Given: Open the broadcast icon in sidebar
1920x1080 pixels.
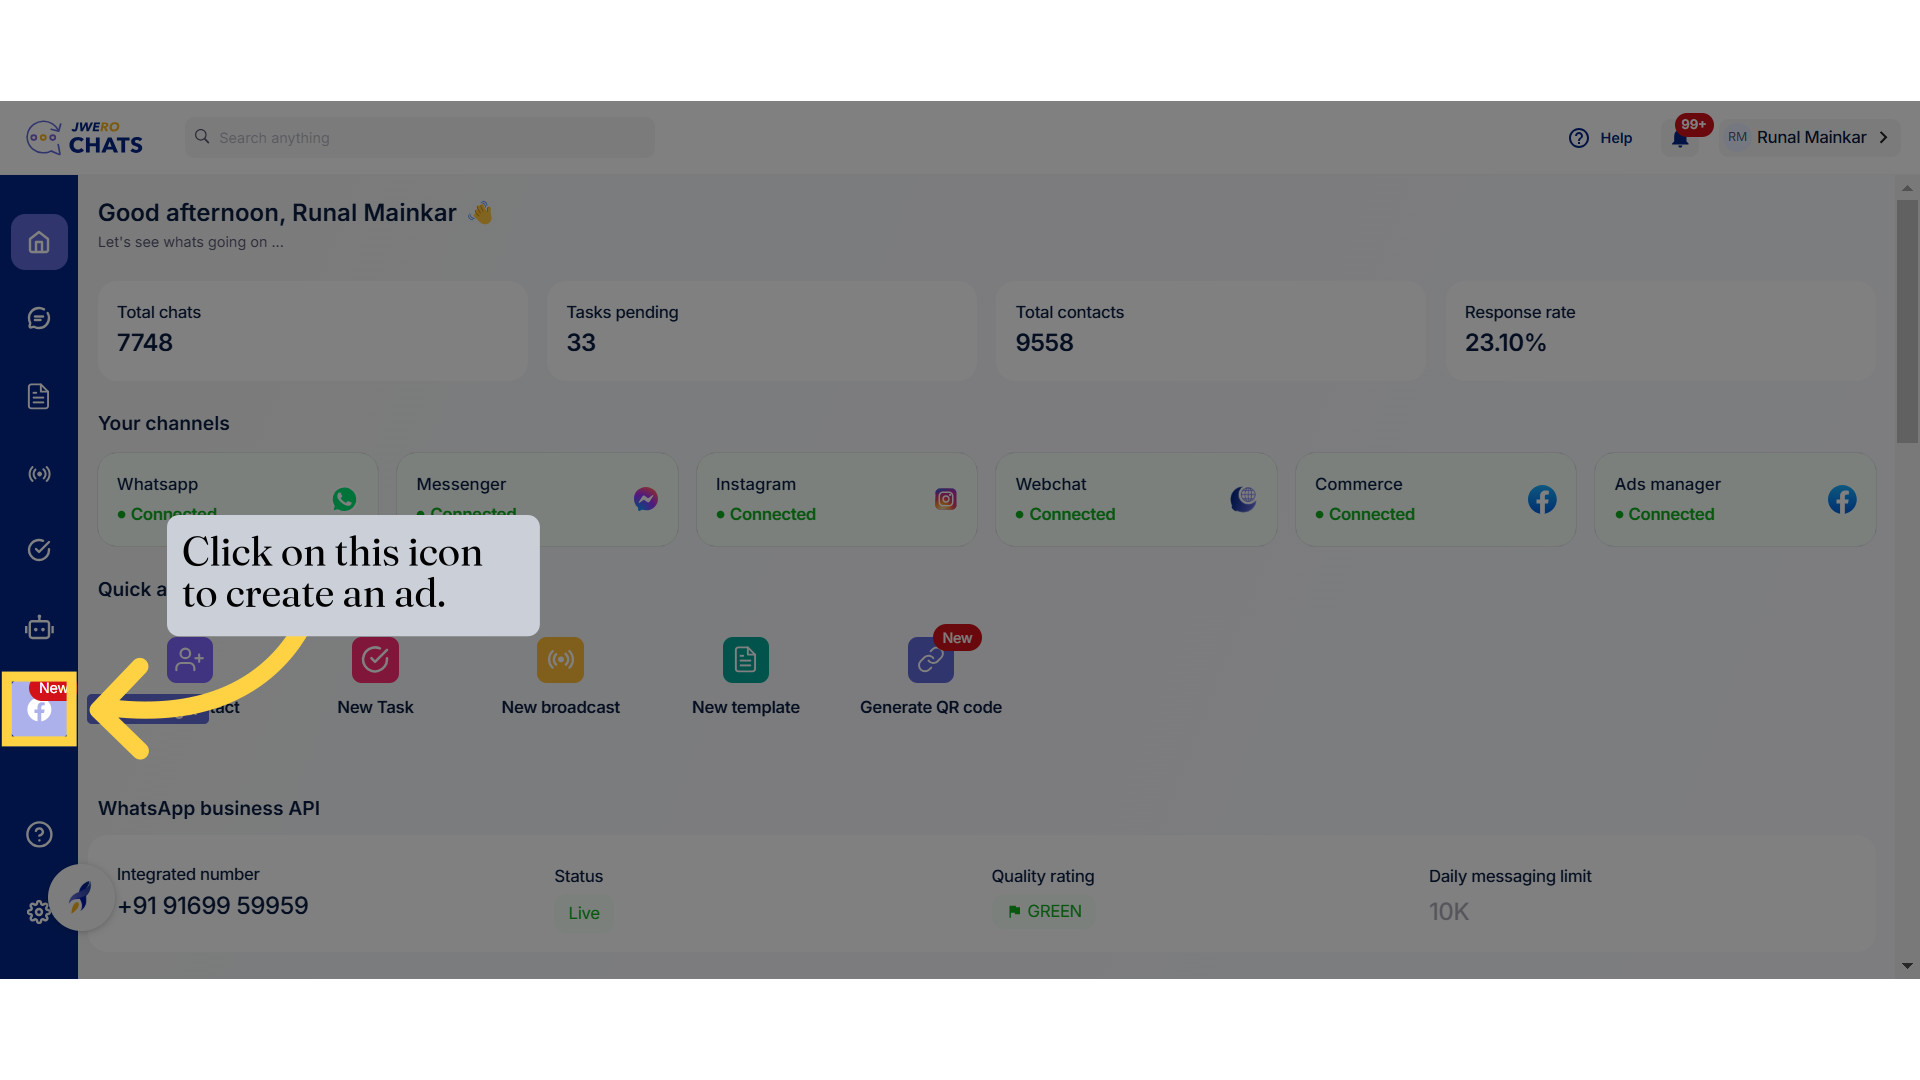Looking at the screenshot, I should coord(39,474).
